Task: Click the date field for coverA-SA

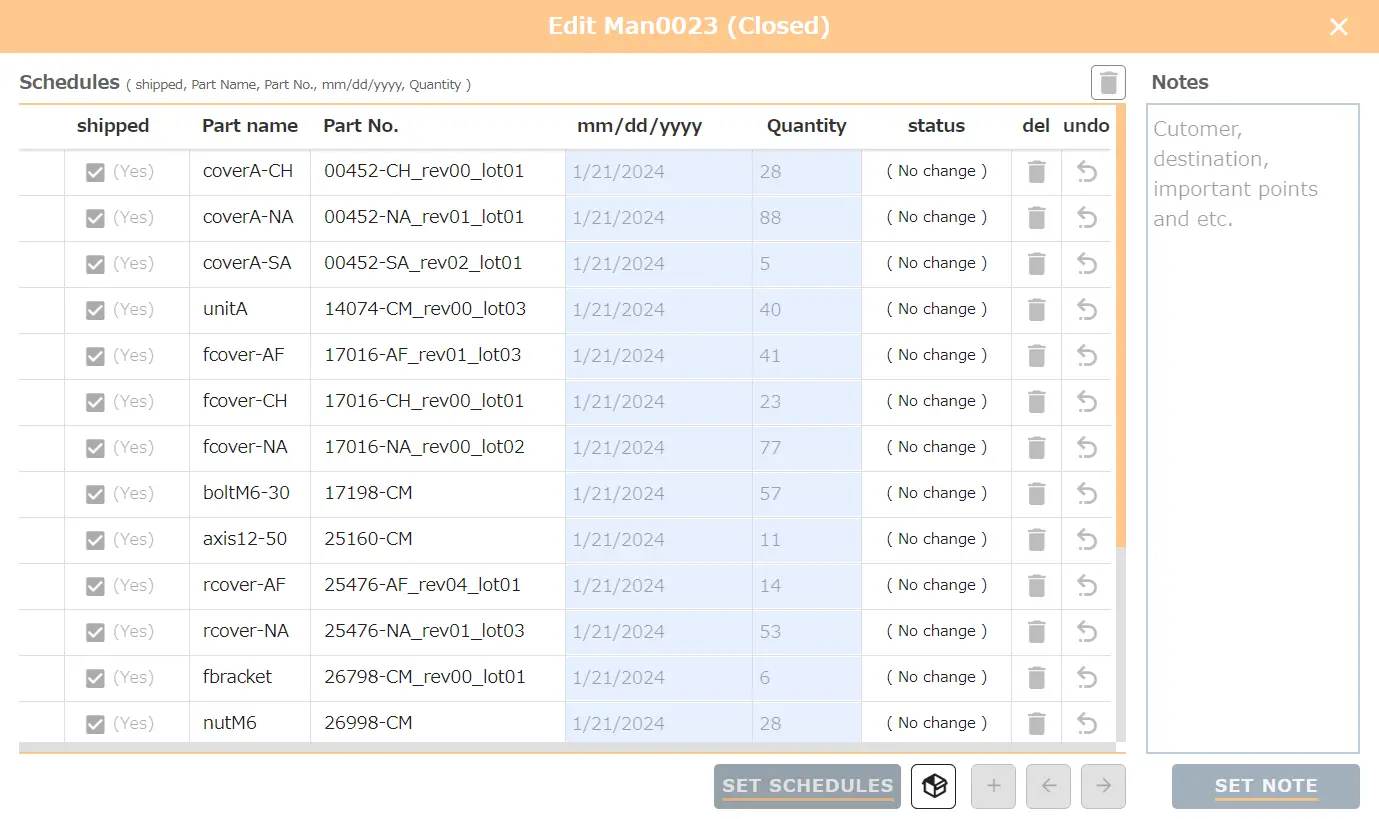Action: pyautogui.click(x=658, y=264)
